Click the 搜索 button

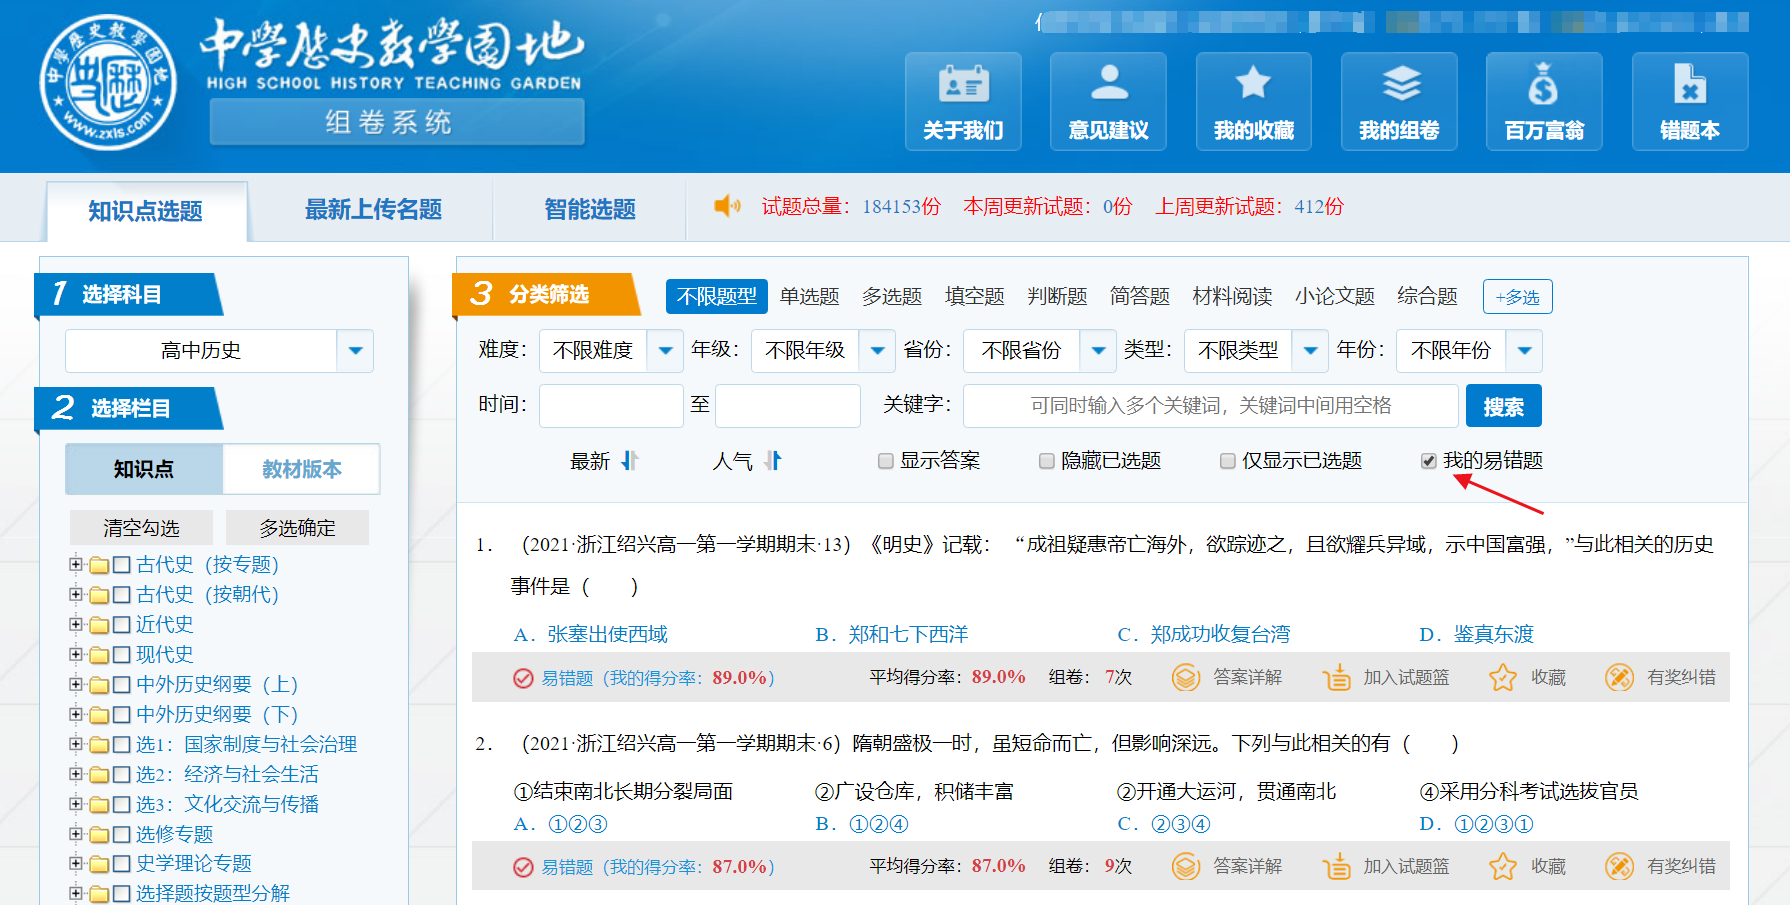(x=1503, y=406)
